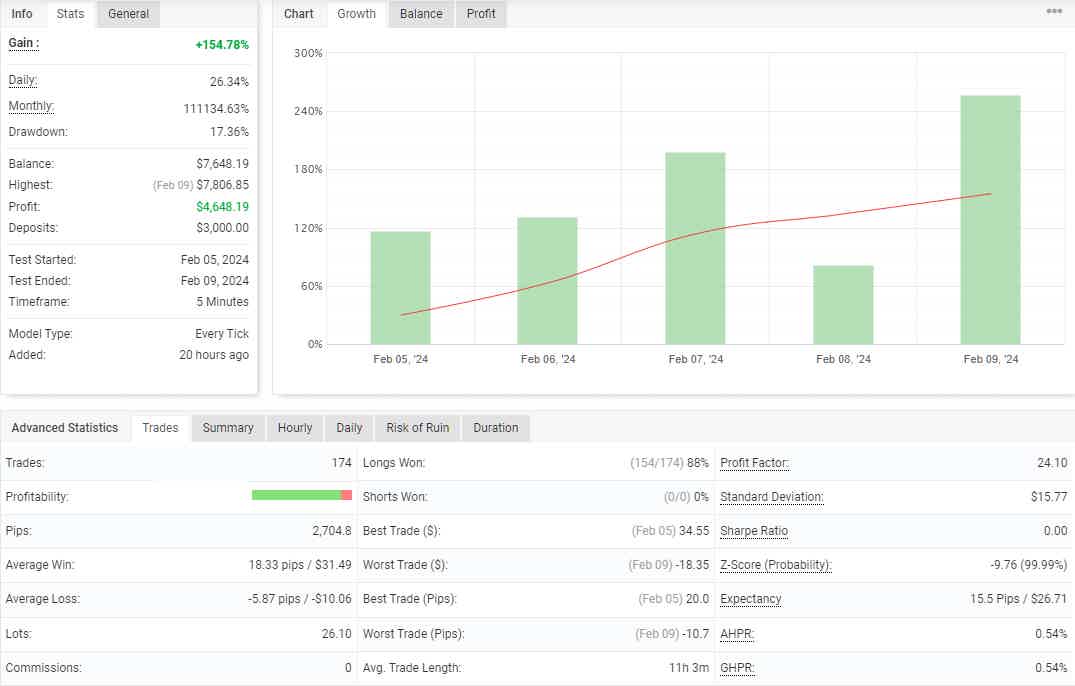Switch to the Info tab
This screenshot has width=1075, height=686.
[22, 14]
